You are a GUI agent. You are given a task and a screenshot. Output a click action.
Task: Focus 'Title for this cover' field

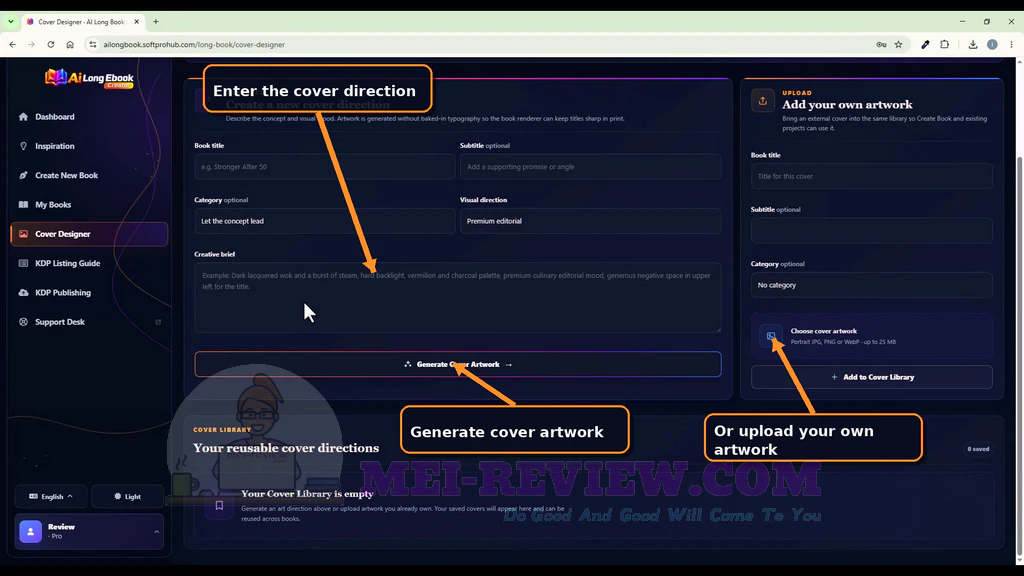(x=872, y=176)
